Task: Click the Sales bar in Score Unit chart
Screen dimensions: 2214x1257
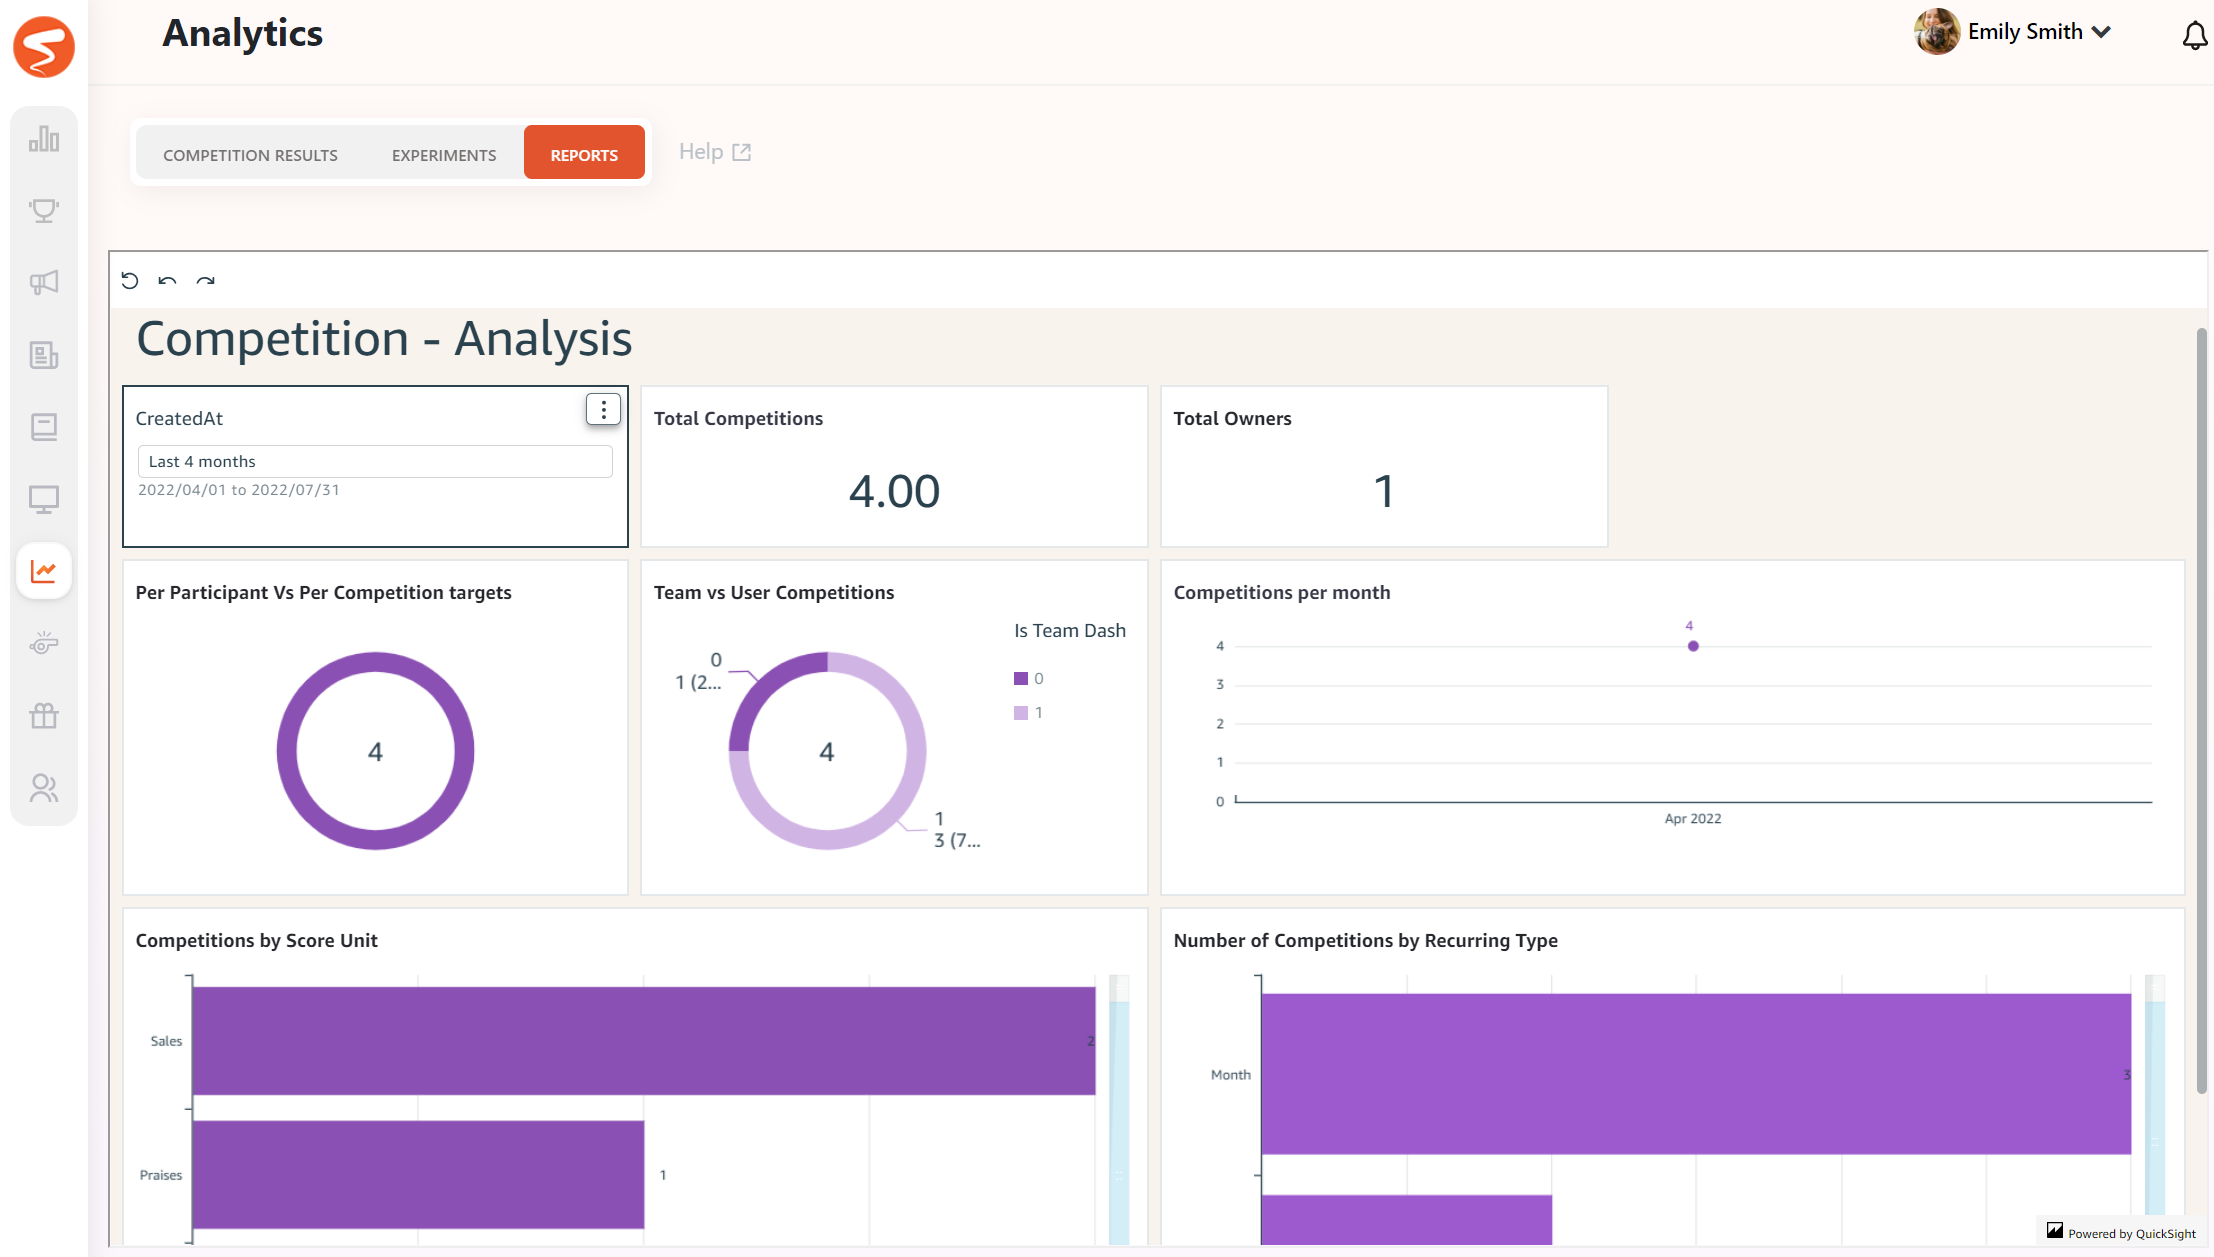Action: [x=644, y=1041]
